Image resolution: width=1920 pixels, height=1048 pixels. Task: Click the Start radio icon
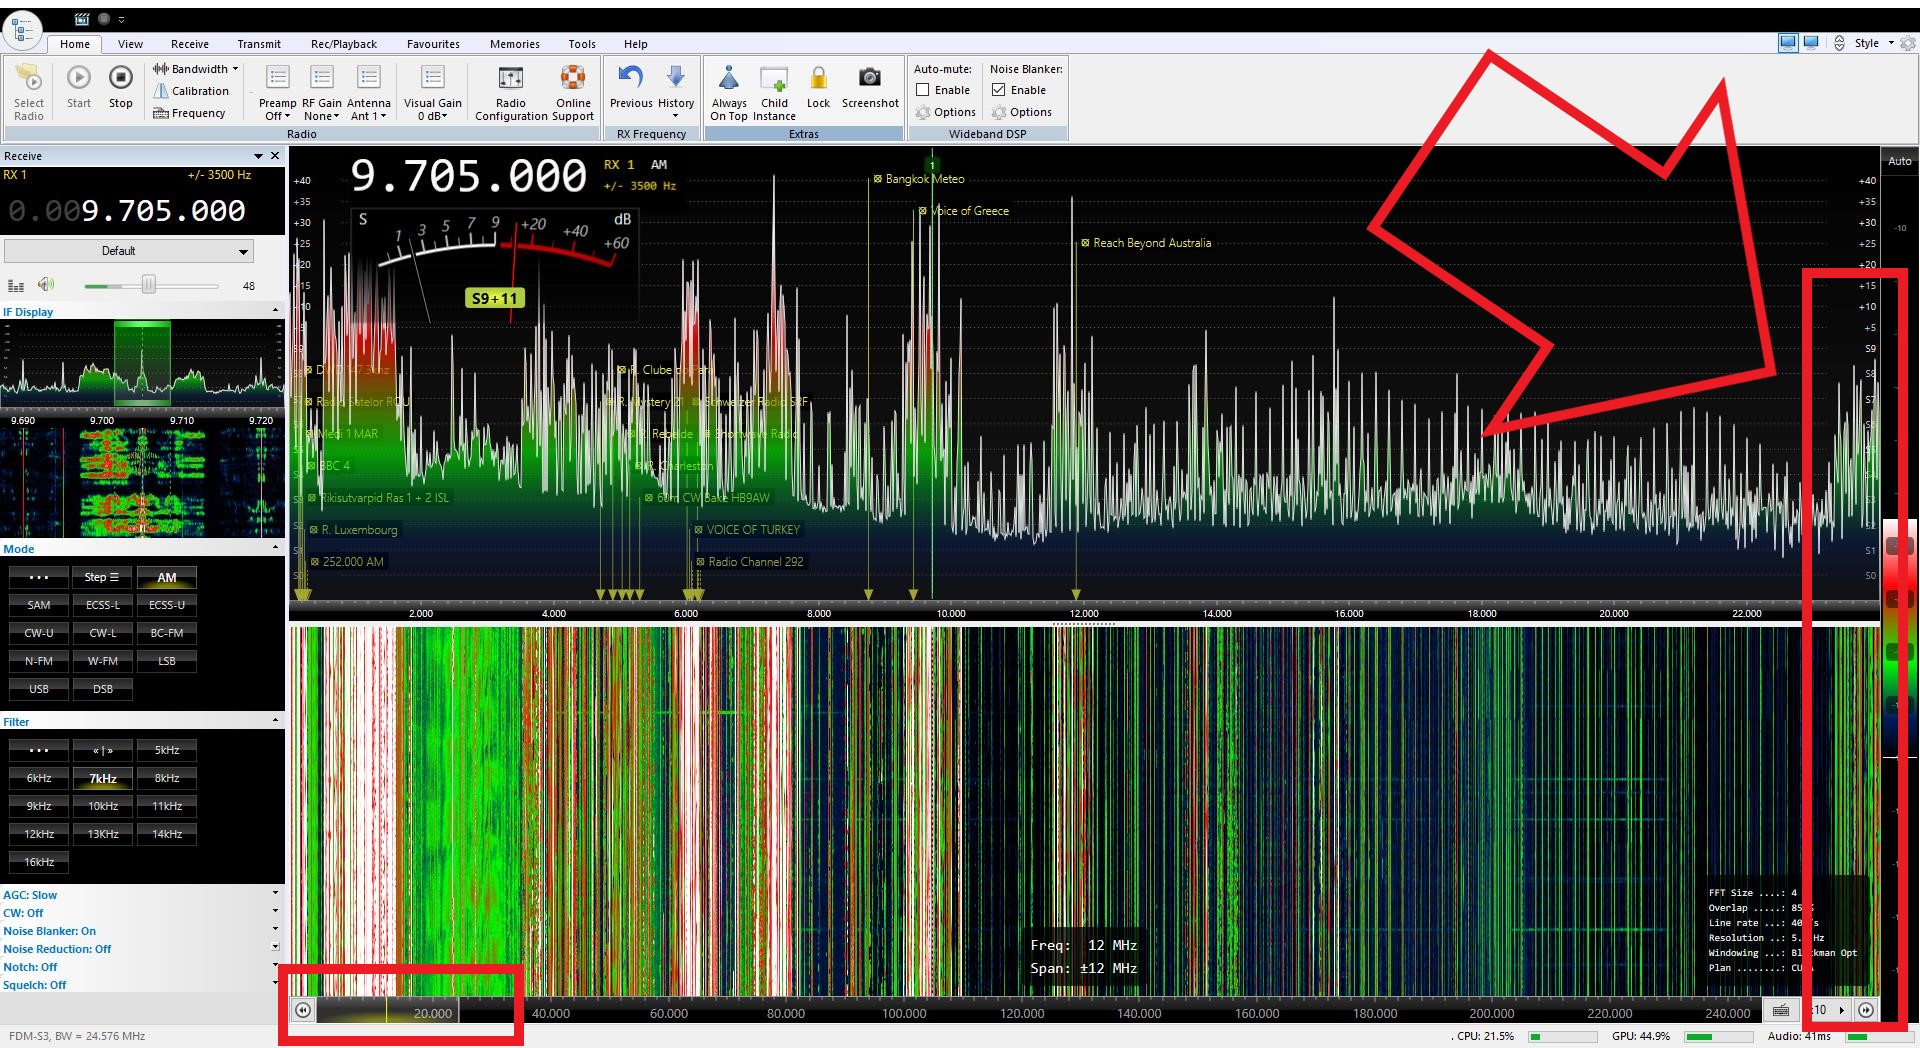point(79,79)
